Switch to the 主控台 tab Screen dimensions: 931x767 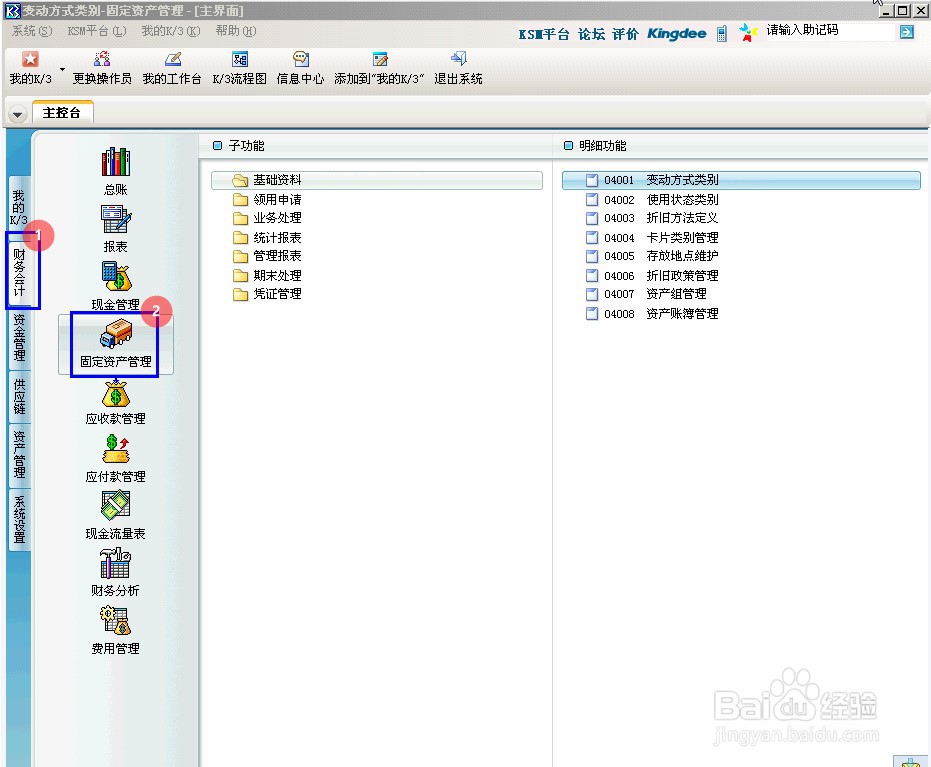pos(62,113)
